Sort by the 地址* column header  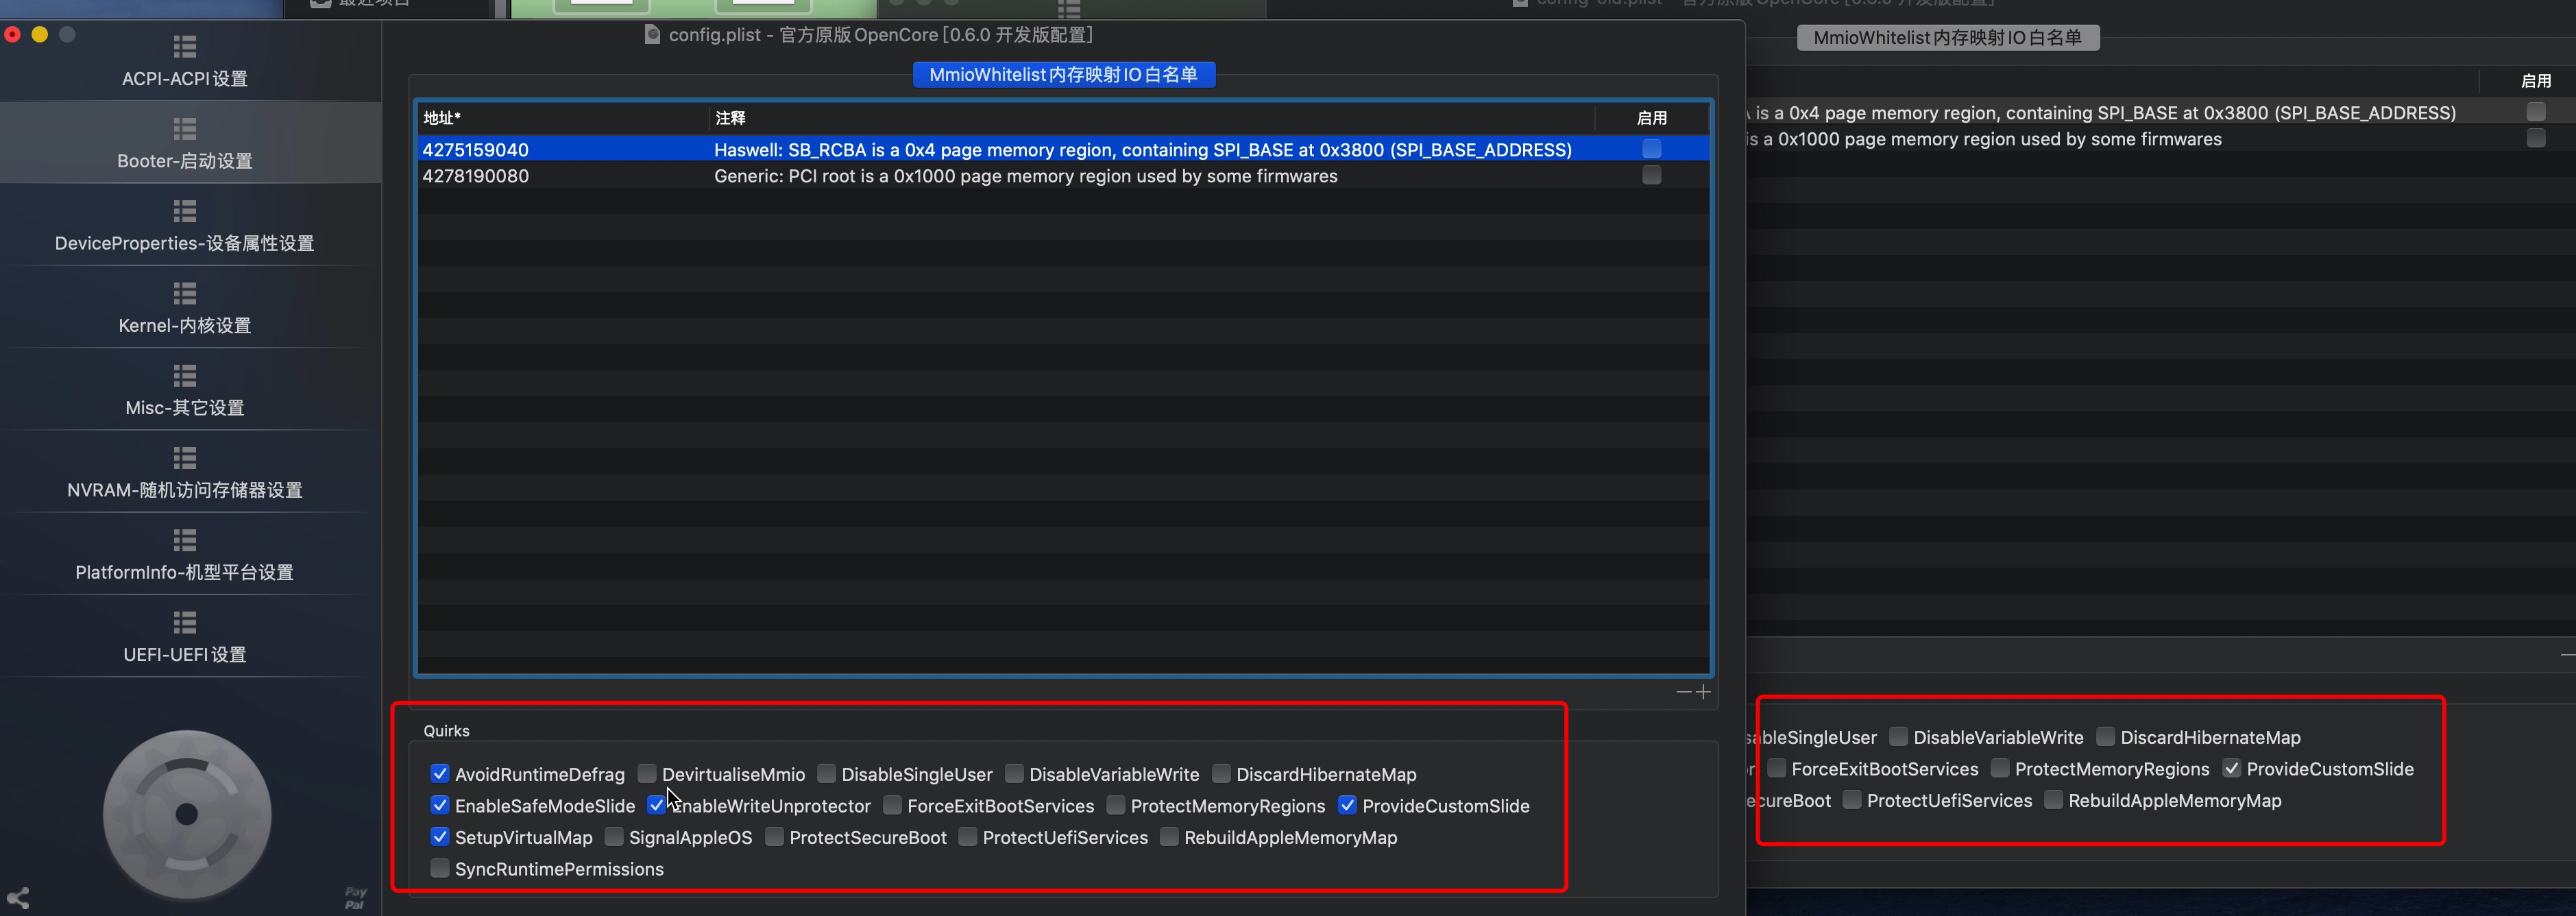click(x=562, y=118)
